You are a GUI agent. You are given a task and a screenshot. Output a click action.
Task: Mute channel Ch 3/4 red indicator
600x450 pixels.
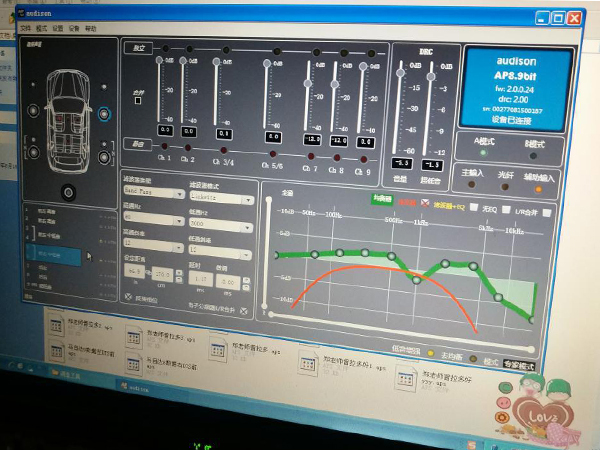(x=224, y=150)
